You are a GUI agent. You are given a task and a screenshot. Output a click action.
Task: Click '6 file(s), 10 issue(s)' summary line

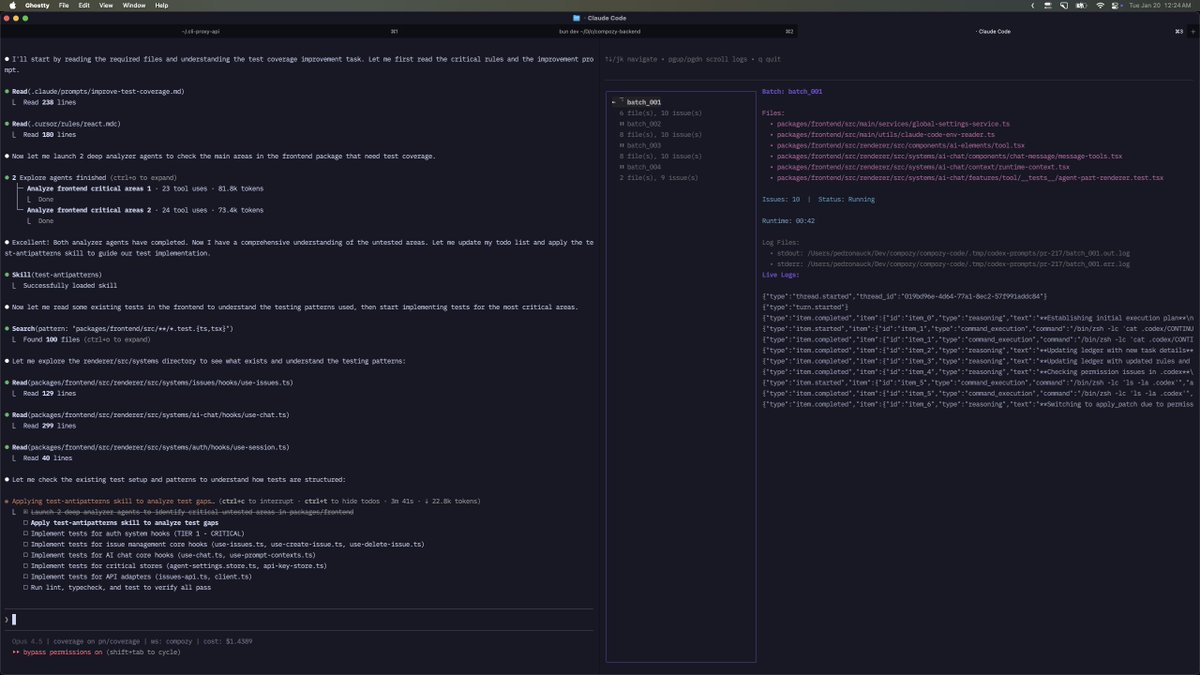pos(660,113)
